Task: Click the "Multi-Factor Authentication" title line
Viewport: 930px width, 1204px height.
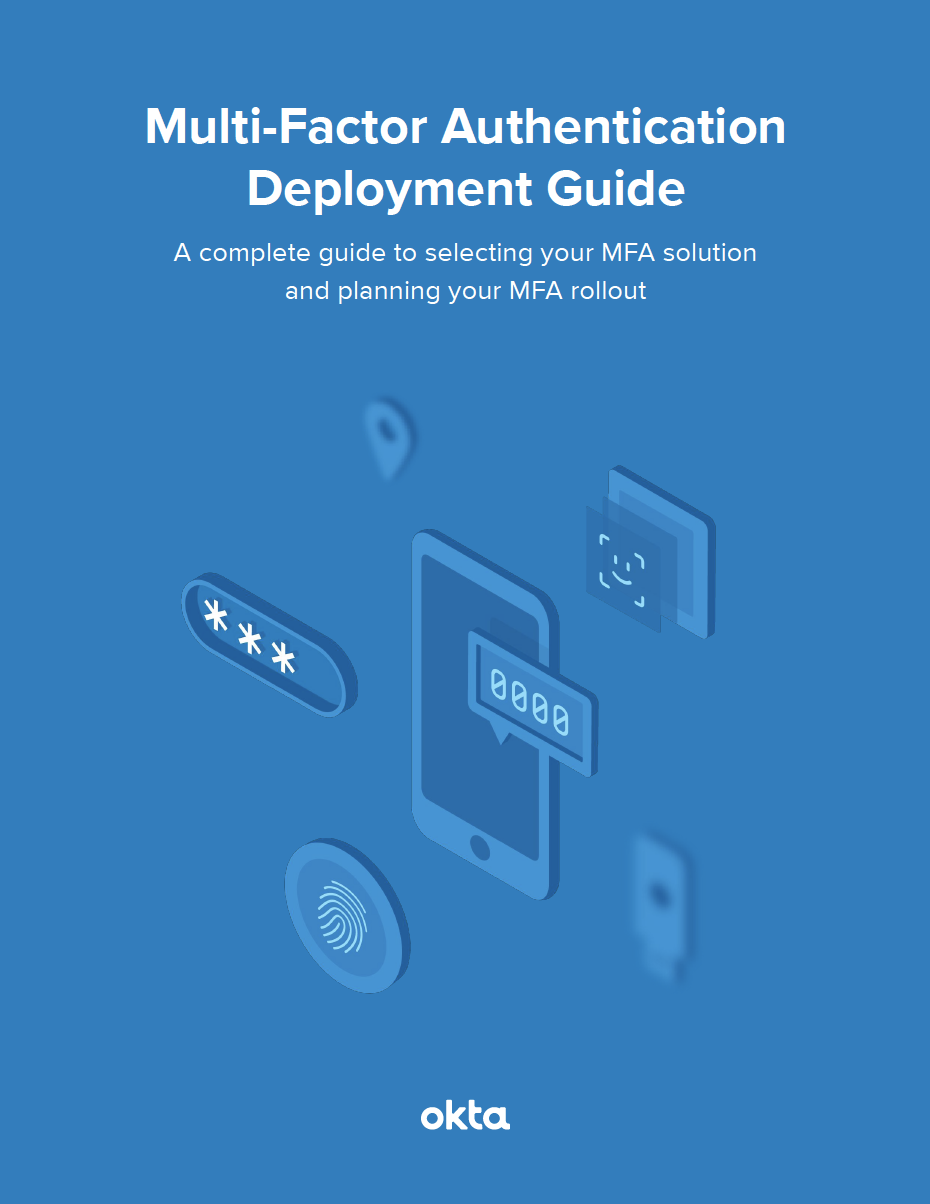Action: pos(465,127)
